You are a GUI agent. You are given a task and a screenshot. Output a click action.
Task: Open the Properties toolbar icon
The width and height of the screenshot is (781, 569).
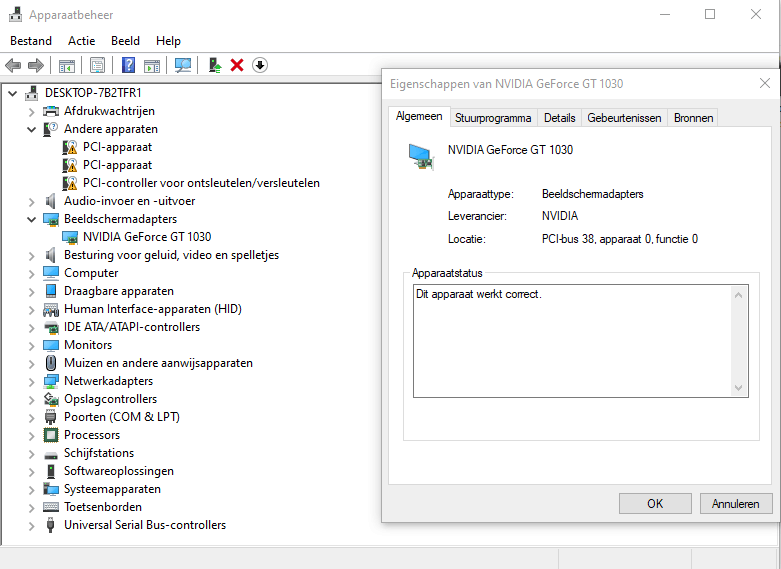[x=97, y=65]
